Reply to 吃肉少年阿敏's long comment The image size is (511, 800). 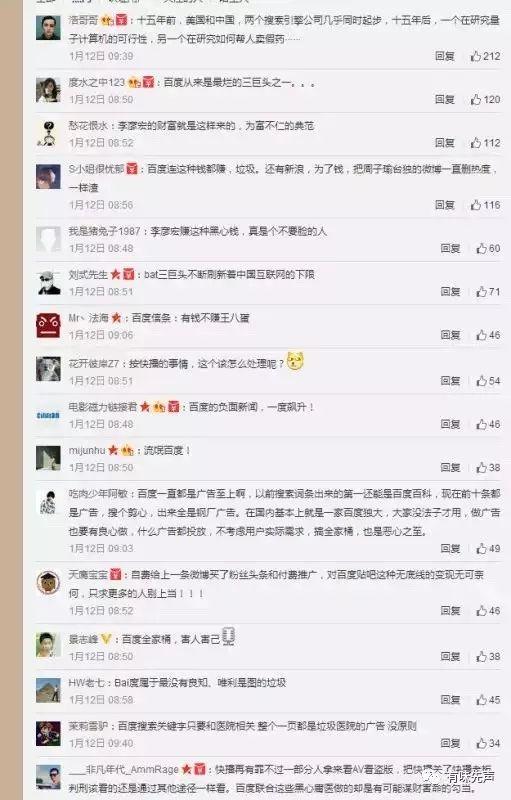[x=450, y=548]
